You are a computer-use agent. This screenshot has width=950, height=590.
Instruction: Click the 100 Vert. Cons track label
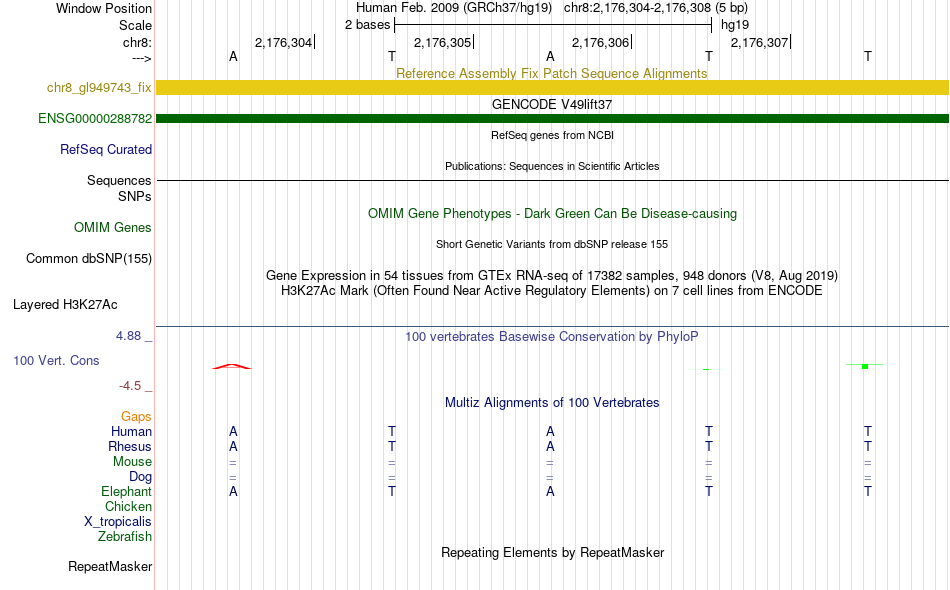tap(56, 360)
